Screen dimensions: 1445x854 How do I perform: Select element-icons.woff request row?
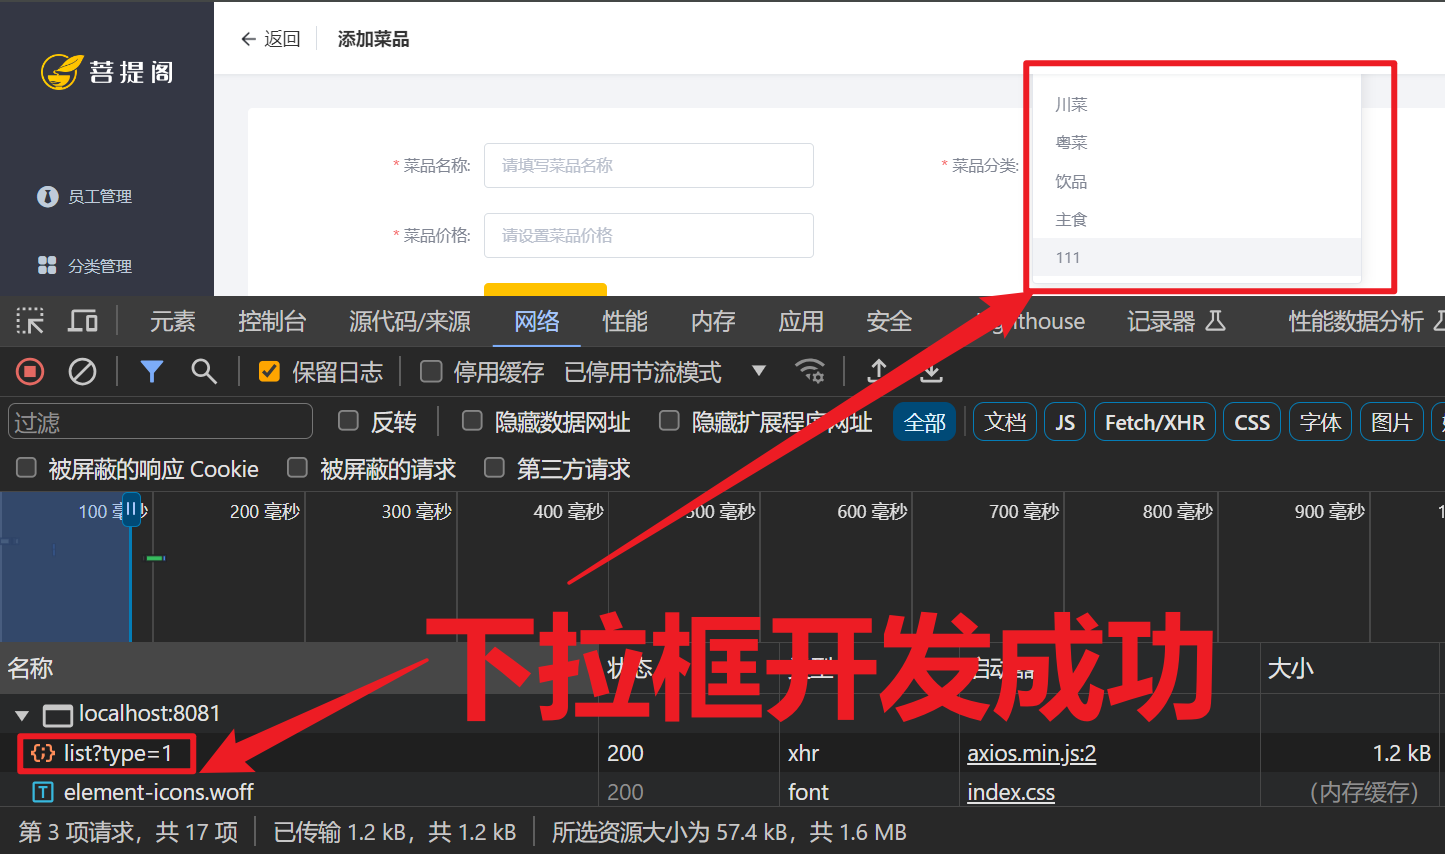(722, 792)
